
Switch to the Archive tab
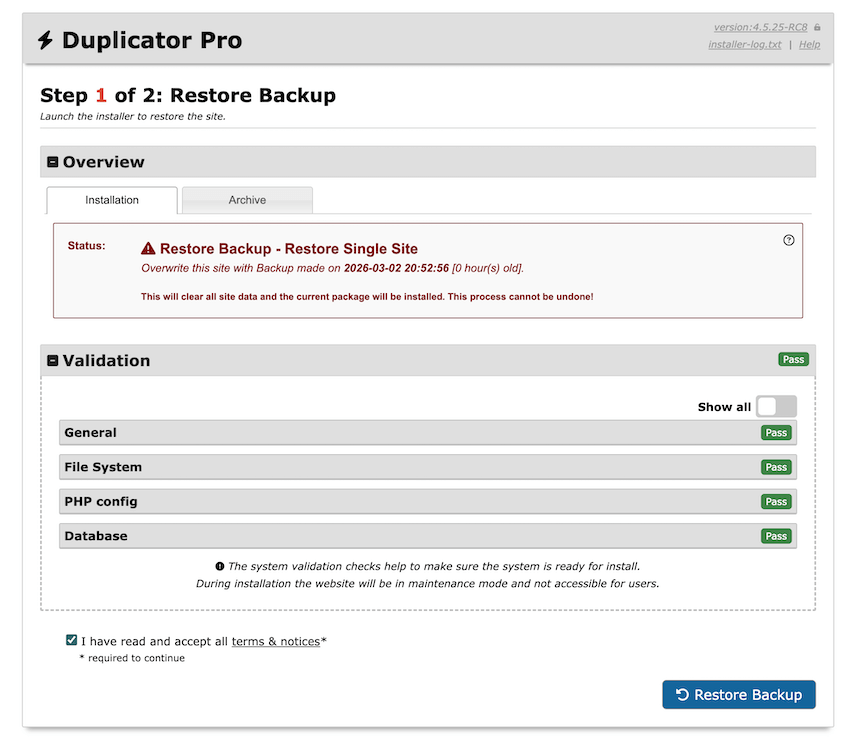tap(247, 200)
